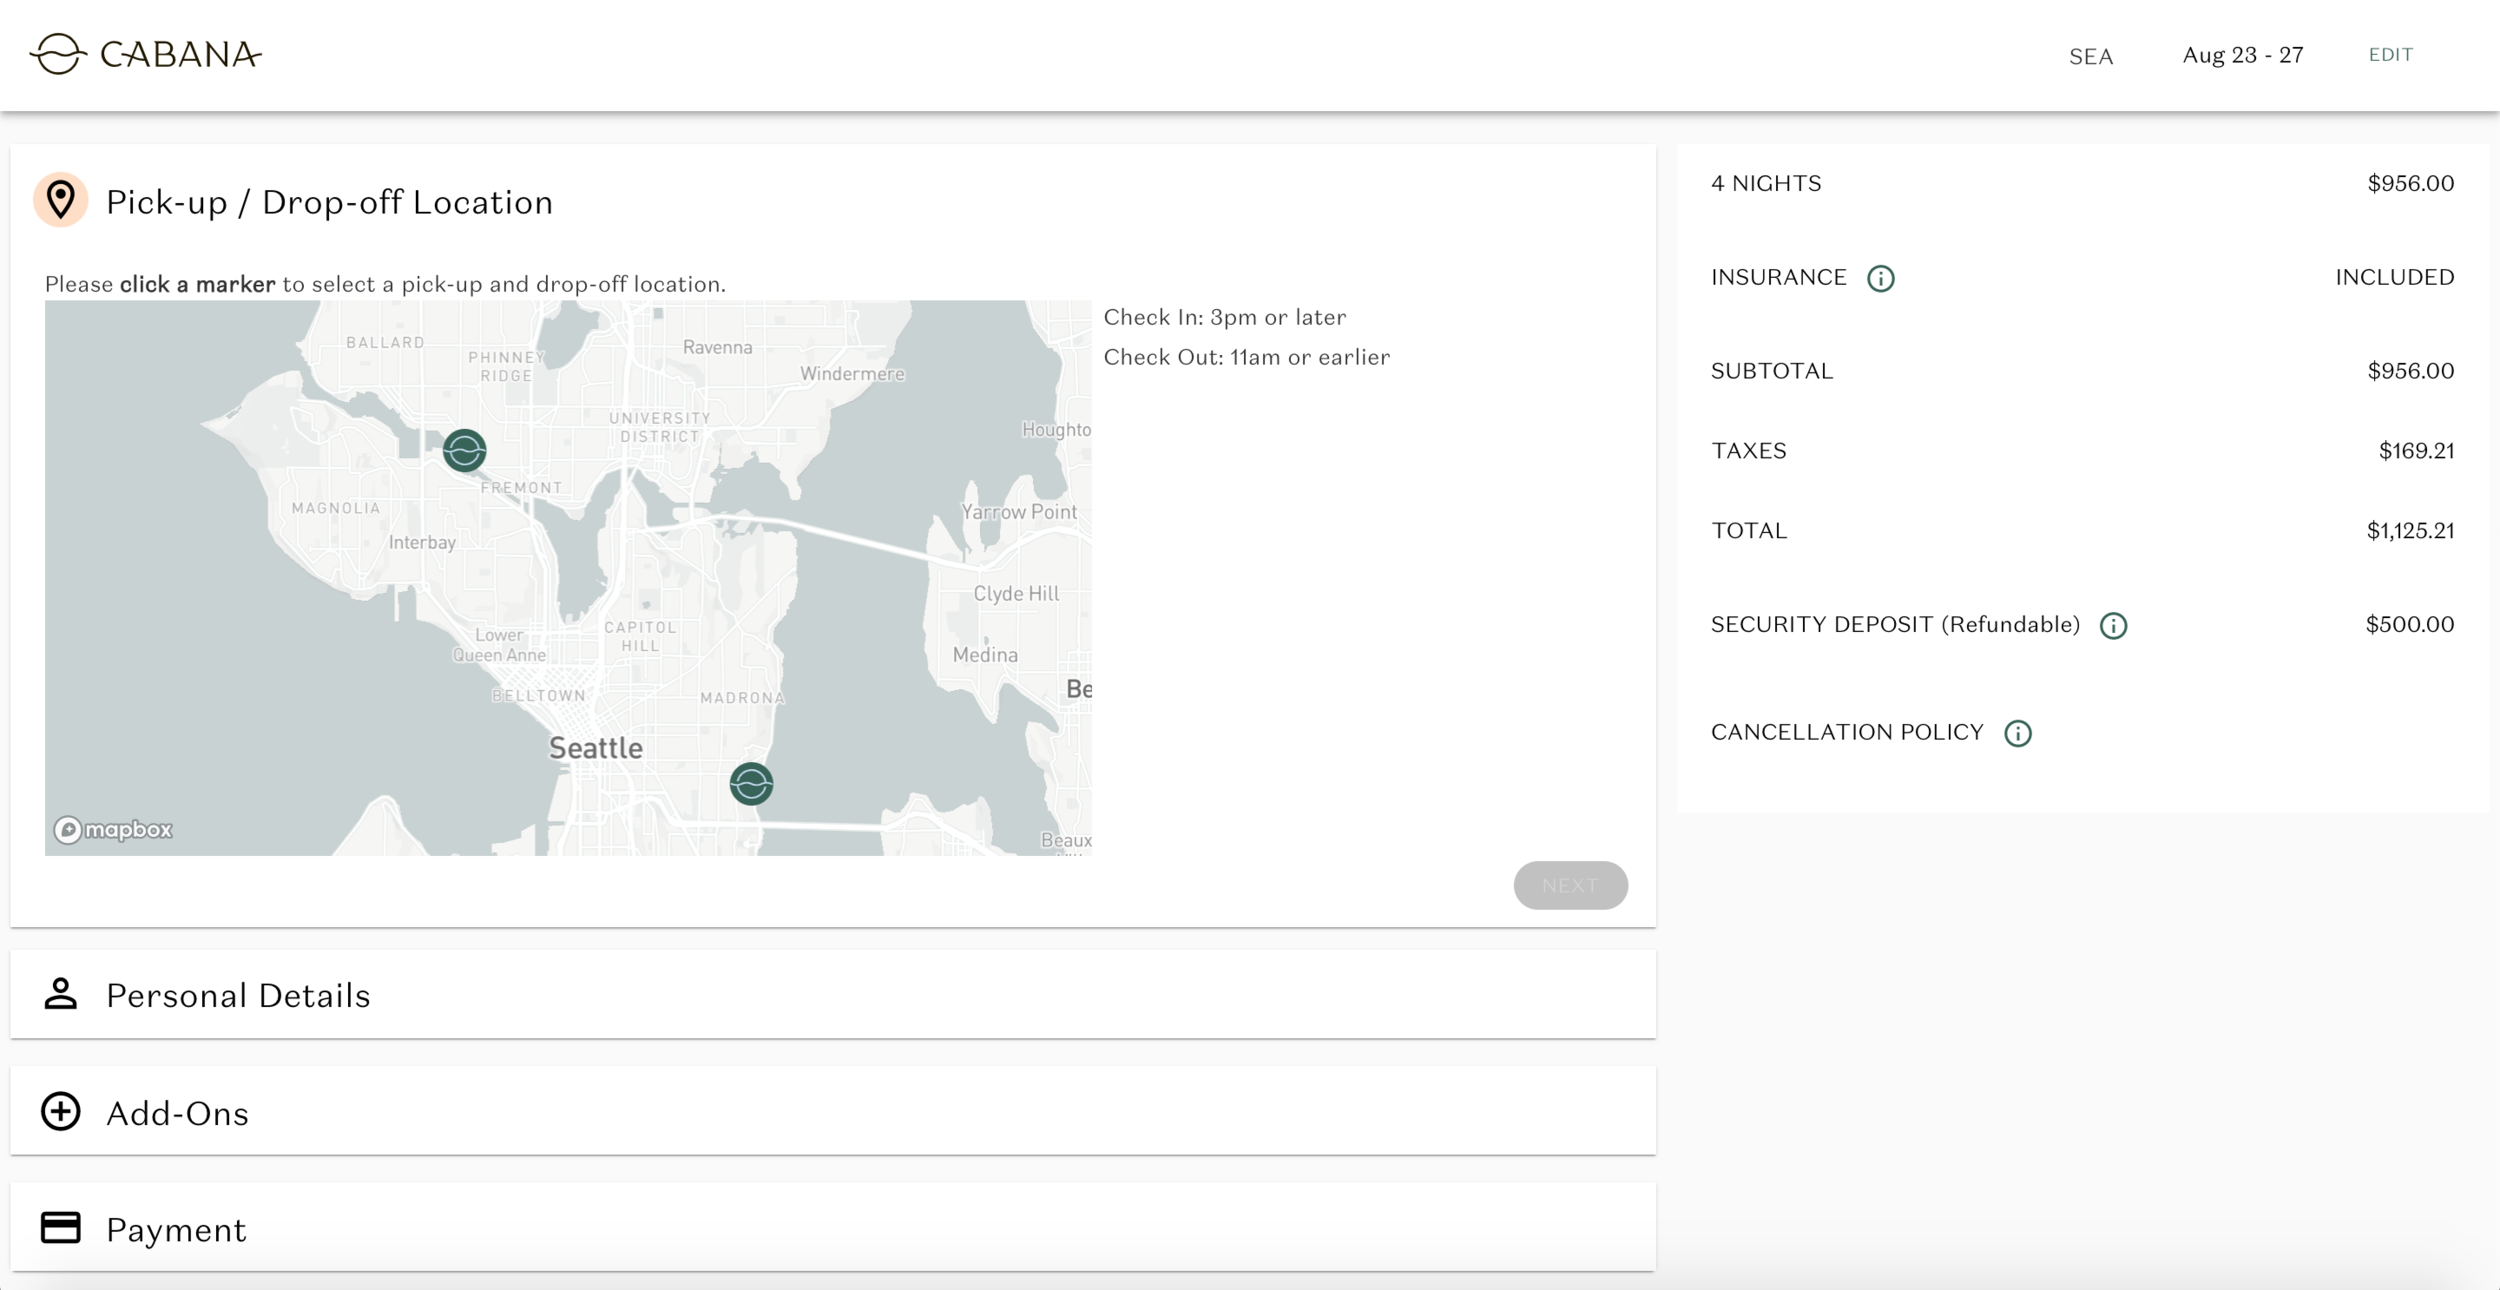This screenshot has height=1290, width=2500.
Task: Select the map marker south of Madrona
Action: point(751,783)
